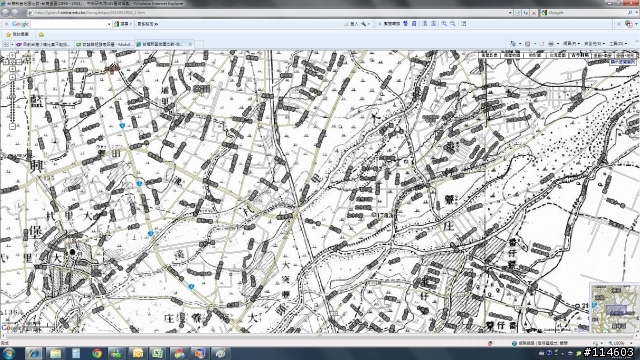The width and height of the screenshot is (640, 360).
Task: Switch to the first browser tab with Yahoo icon
Action: tap(44, 44)
